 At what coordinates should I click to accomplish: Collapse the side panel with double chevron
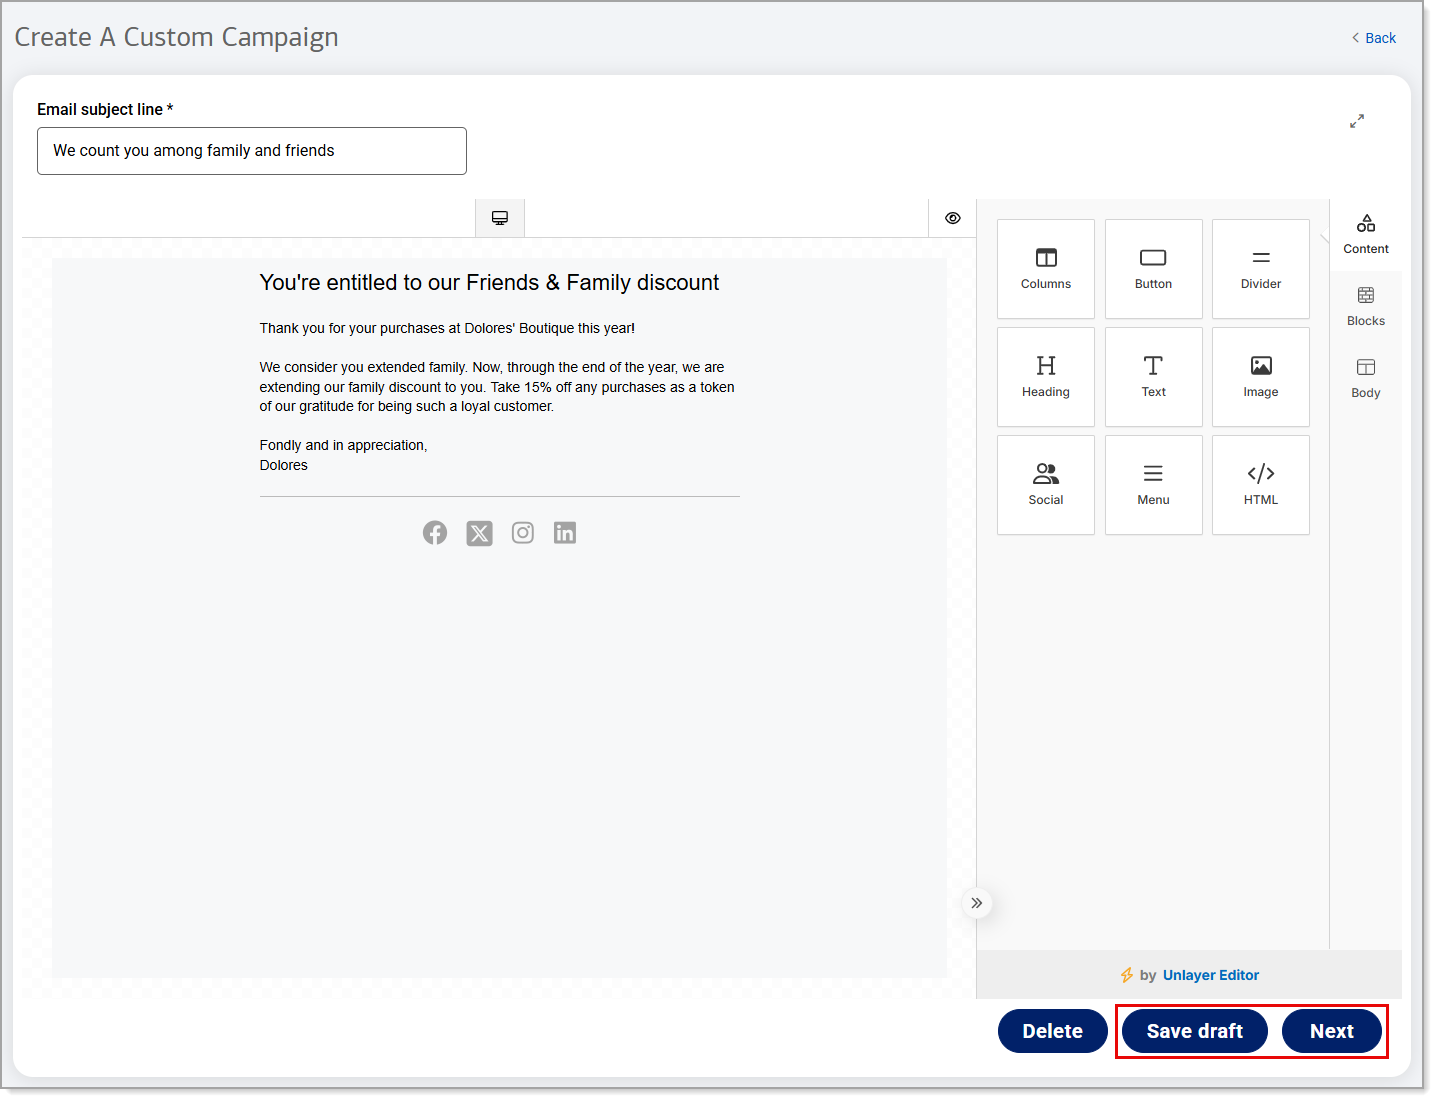point(976,903)
